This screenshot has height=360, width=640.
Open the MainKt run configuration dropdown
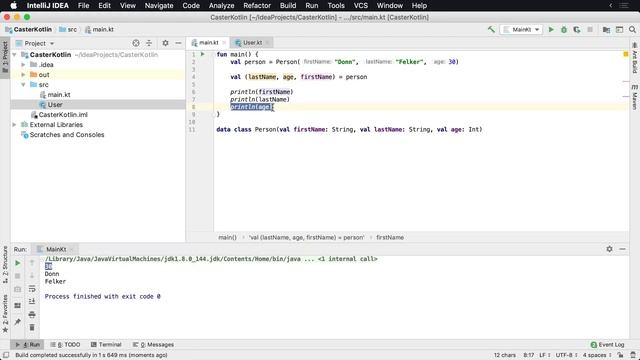click(522, 29)
